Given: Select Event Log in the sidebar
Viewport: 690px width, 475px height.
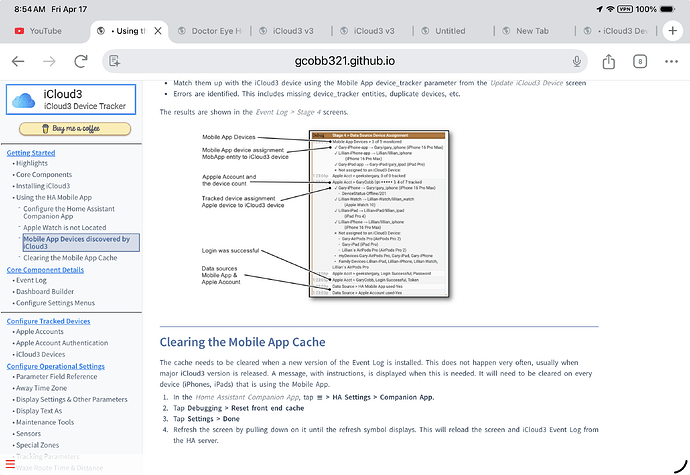Looking at the screenshot, I should (x=31, y=280).
